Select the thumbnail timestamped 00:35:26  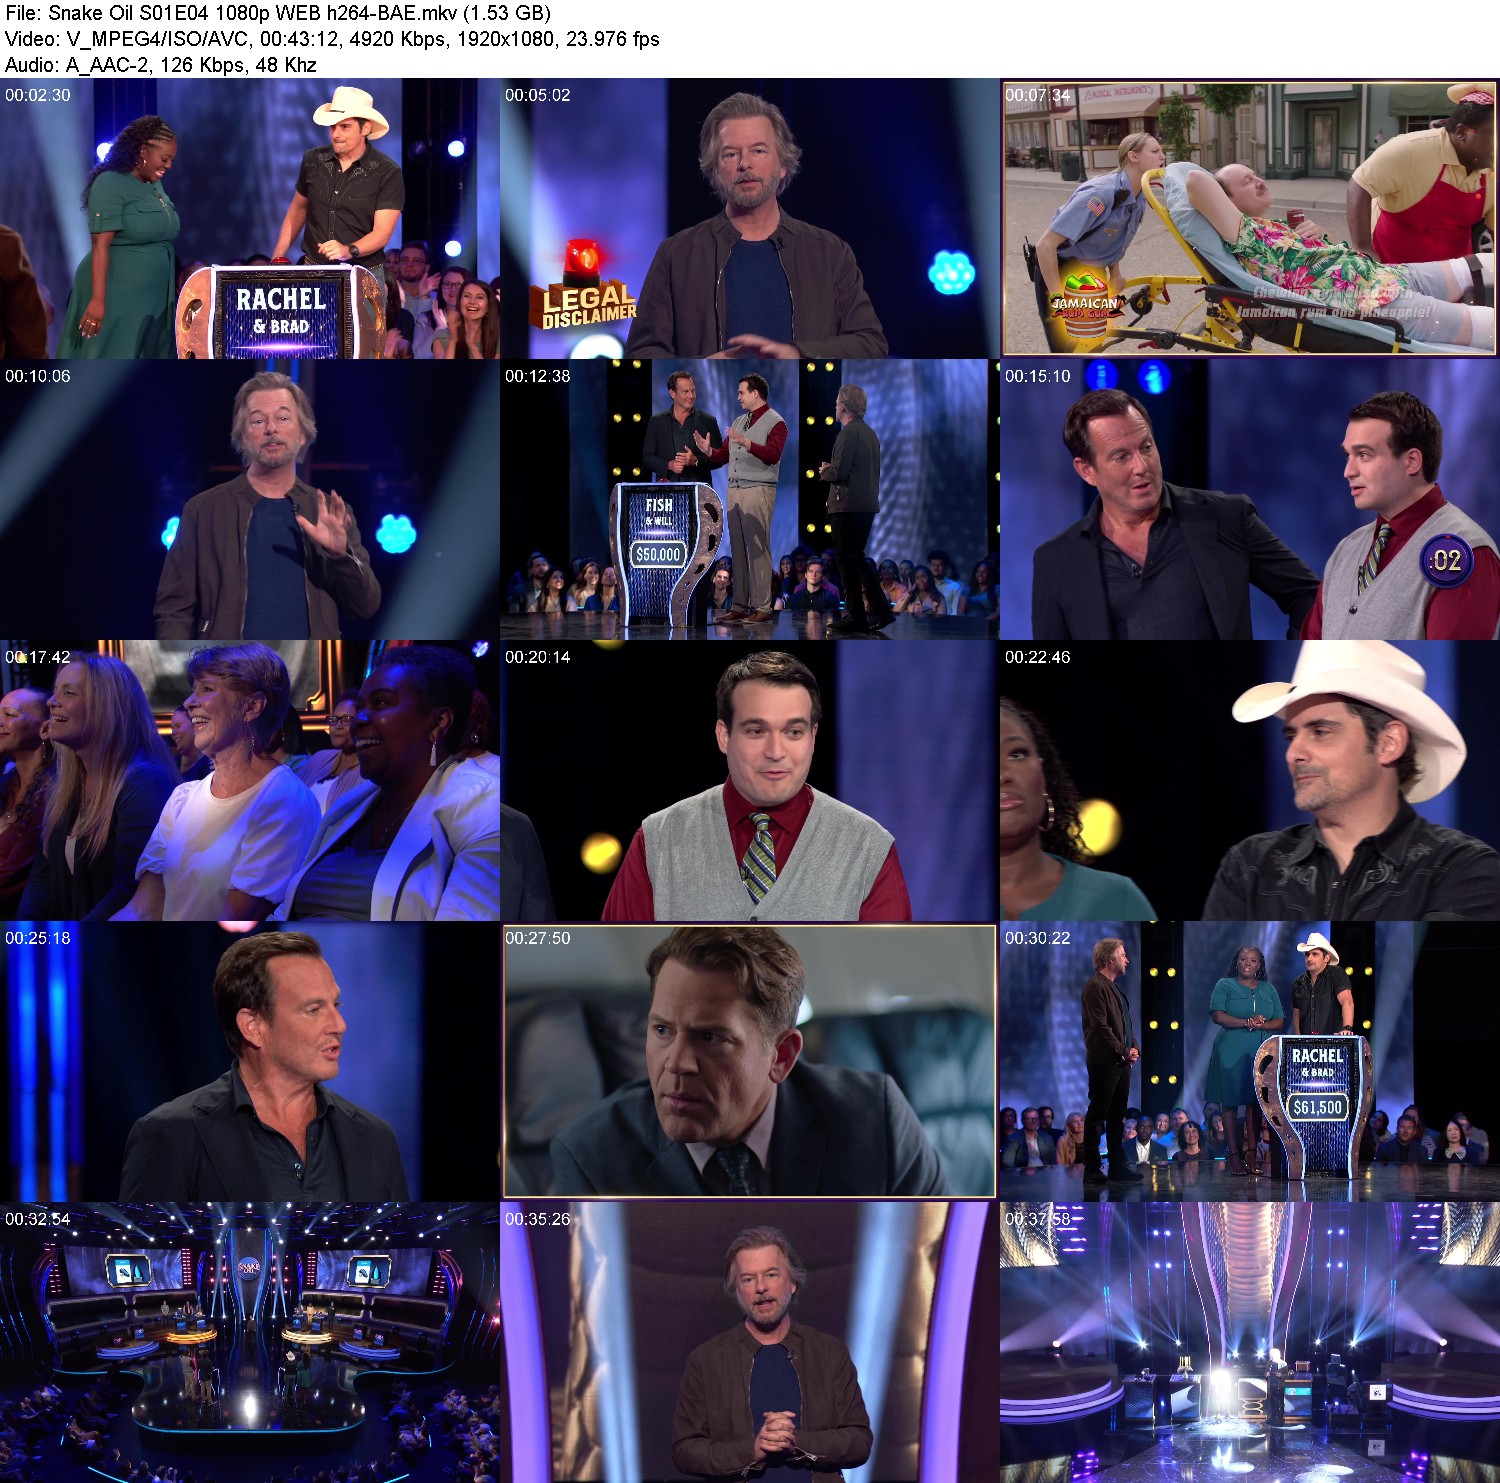coord(750,1343)
